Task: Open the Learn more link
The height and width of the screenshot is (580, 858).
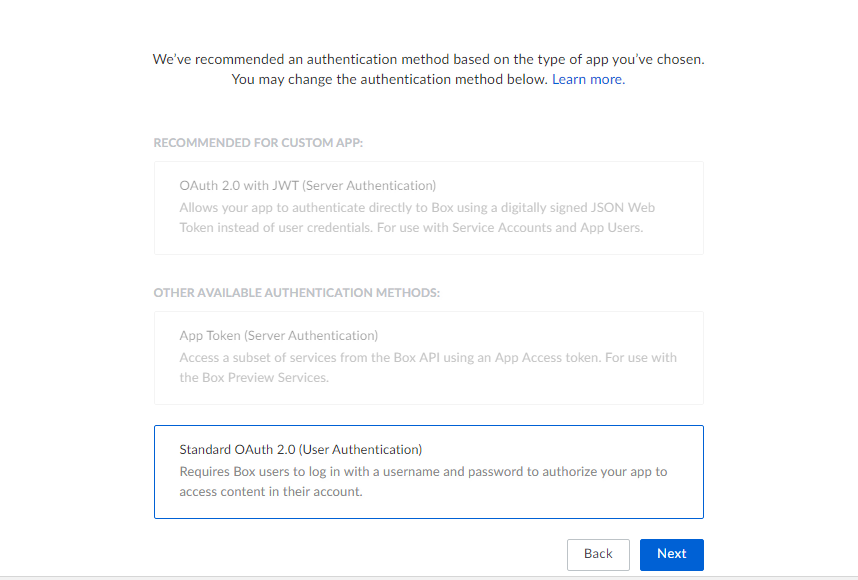Action: click(x=588, y=79)
